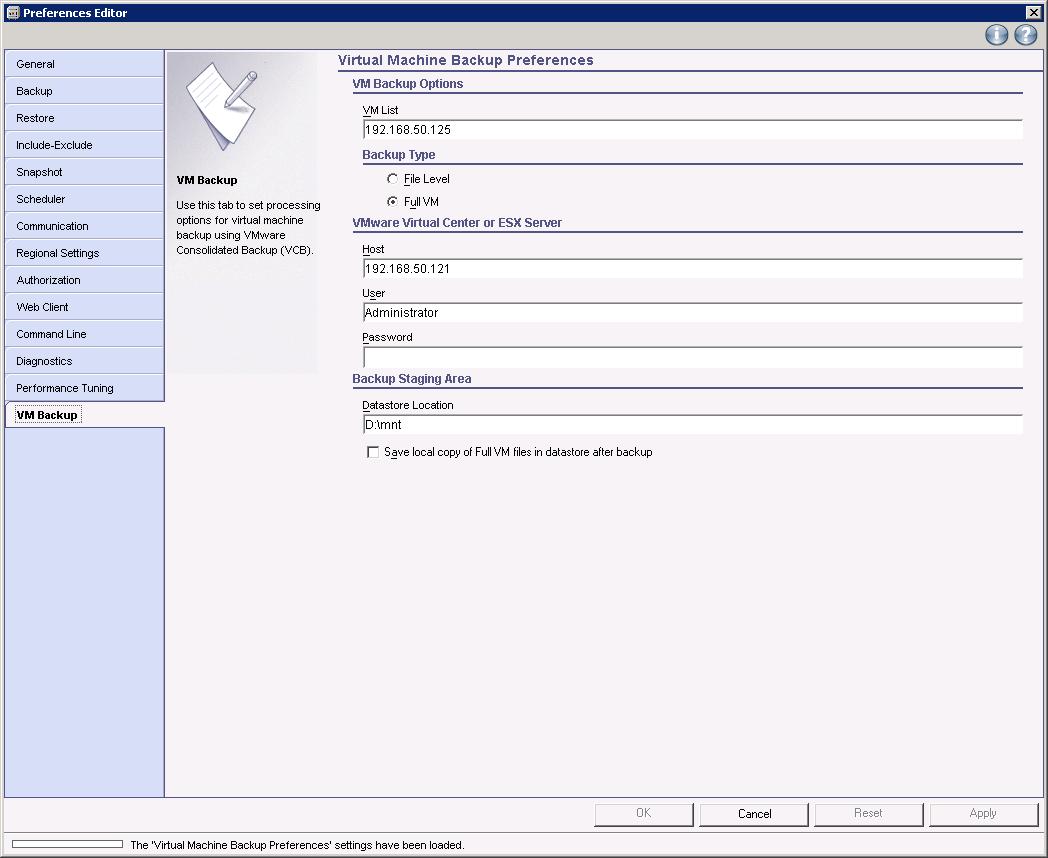Open the Diagnostics tab
This screenshot has height=858, width=1048.
click(x=84, y=361)
